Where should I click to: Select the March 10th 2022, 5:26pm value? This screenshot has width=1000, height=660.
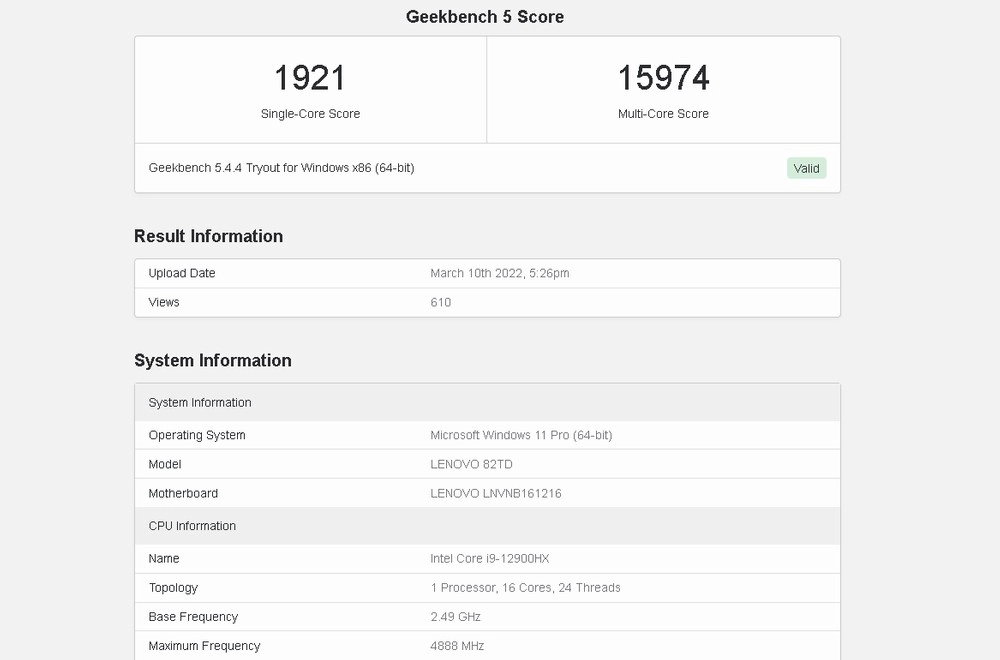coord(499,273)
